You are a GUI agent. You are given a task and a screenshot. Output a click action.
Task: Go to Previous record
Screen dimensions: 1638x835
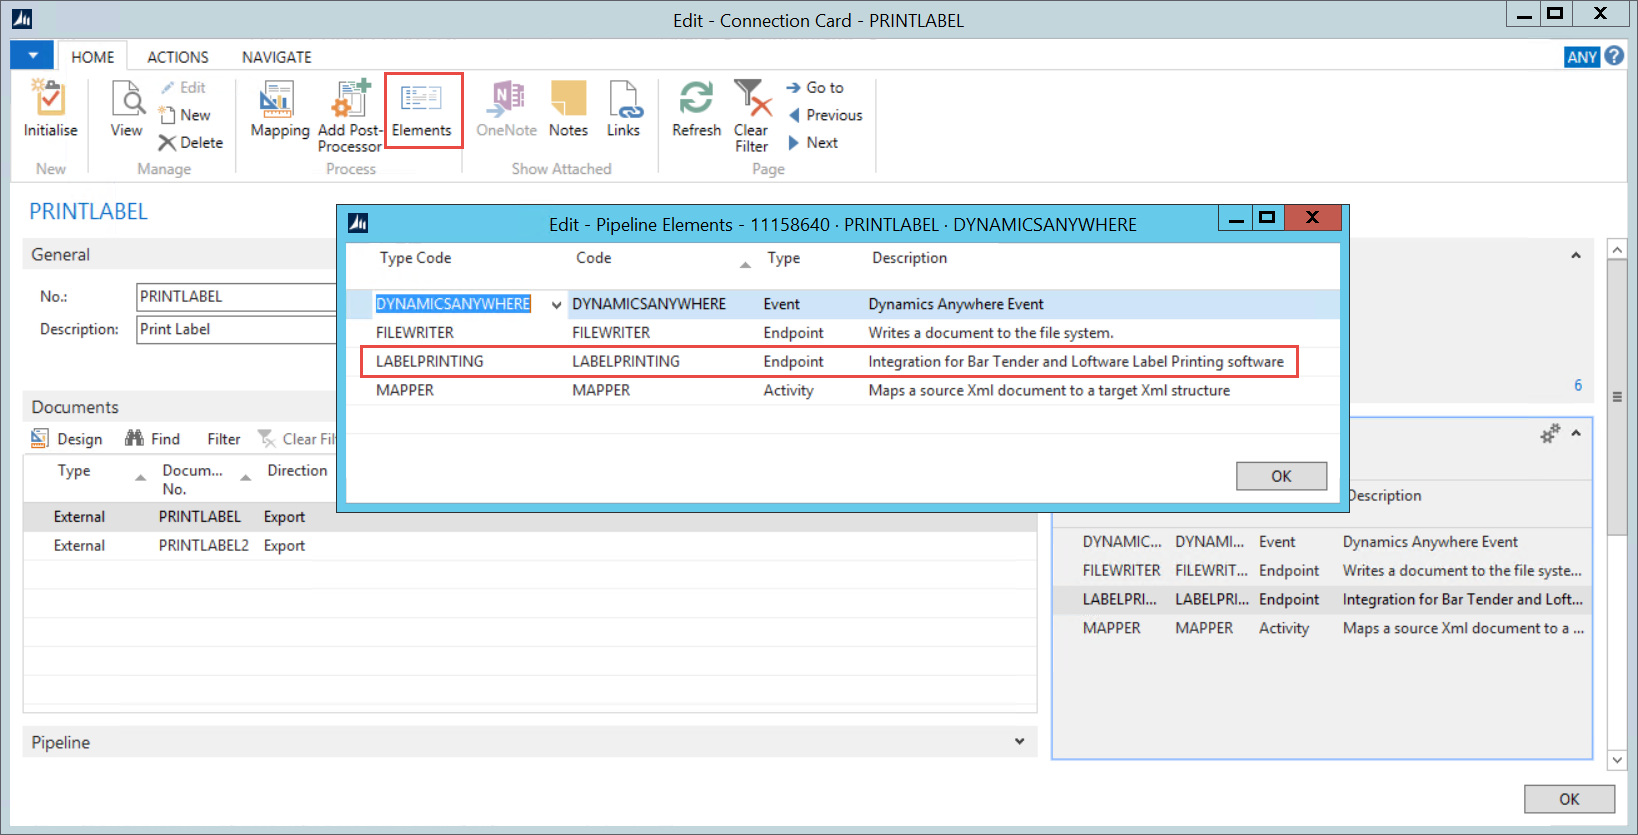pyautogui.click(x=825, y=115)
